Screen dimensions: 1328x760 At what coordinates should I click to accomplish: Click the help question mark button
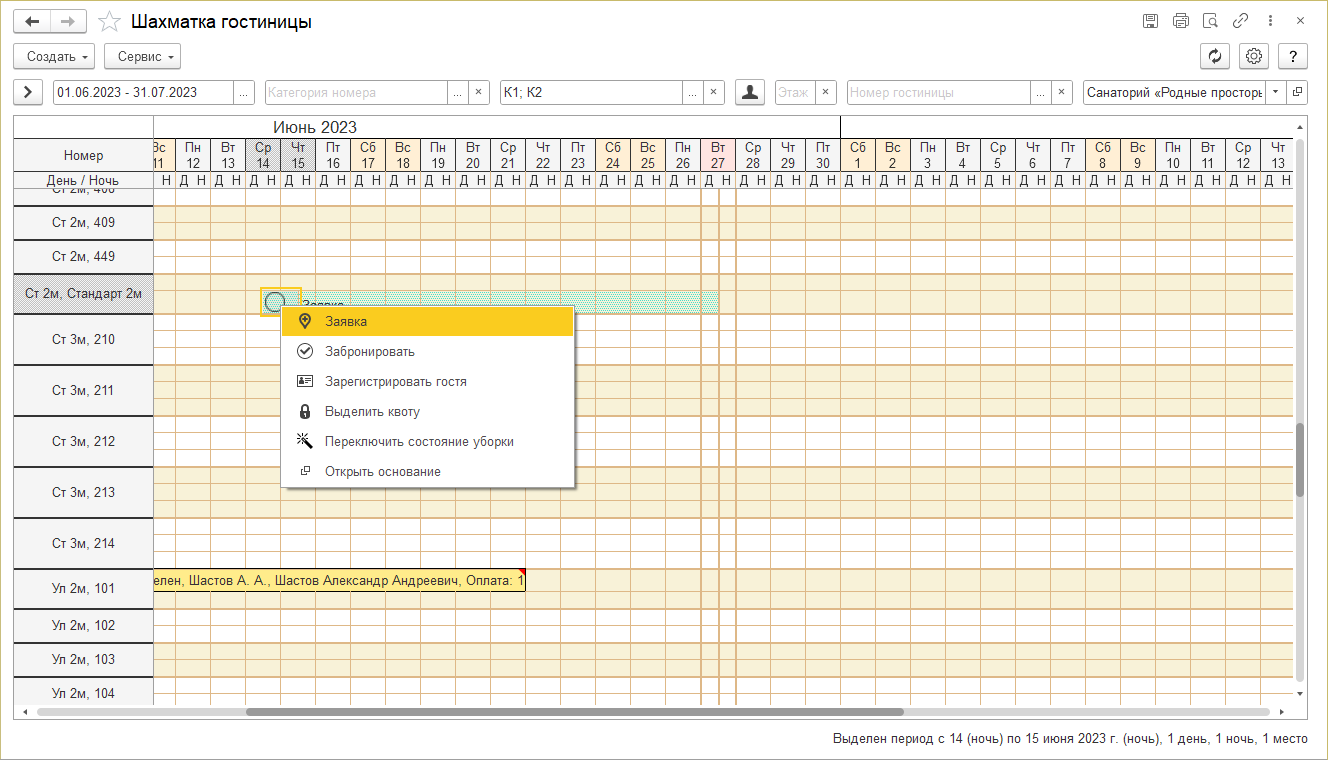[x=1293, y=56]
